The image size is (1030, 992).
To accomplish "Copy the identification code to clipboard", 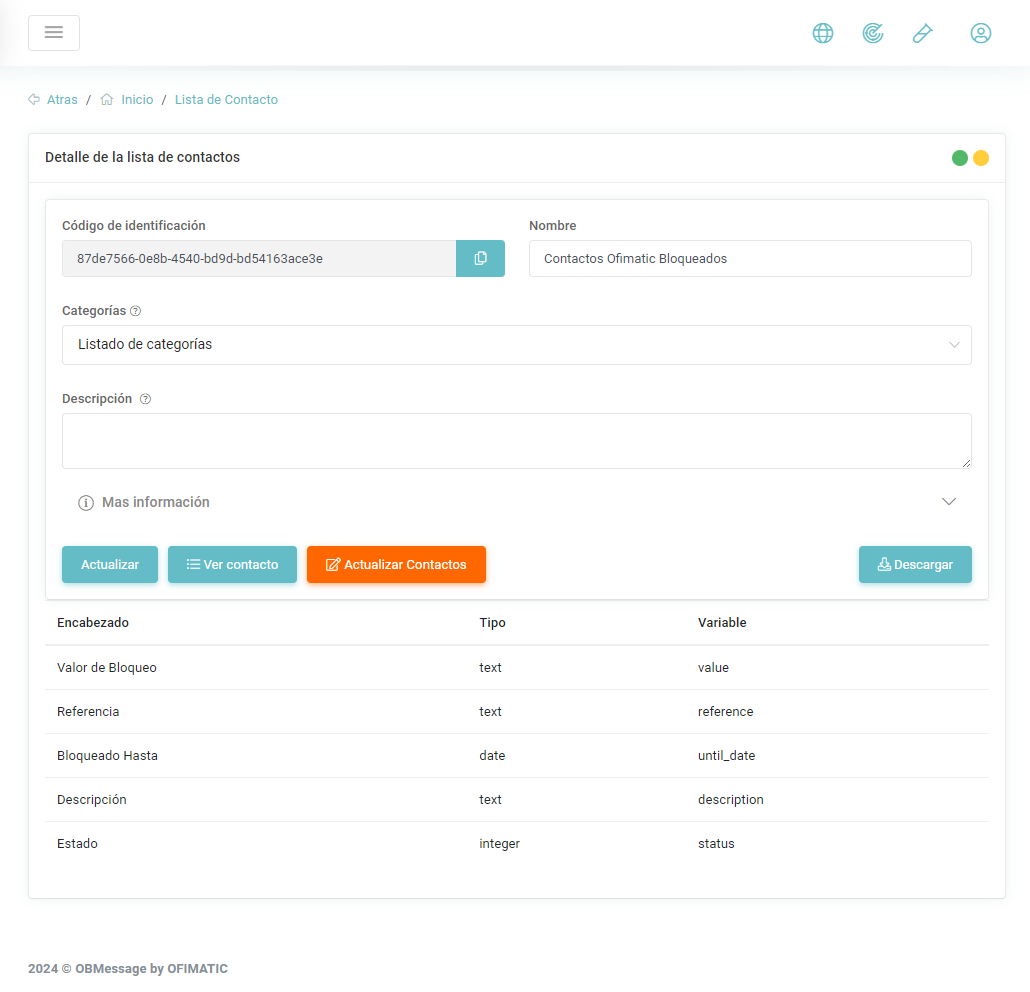I will tap(480, 258).
